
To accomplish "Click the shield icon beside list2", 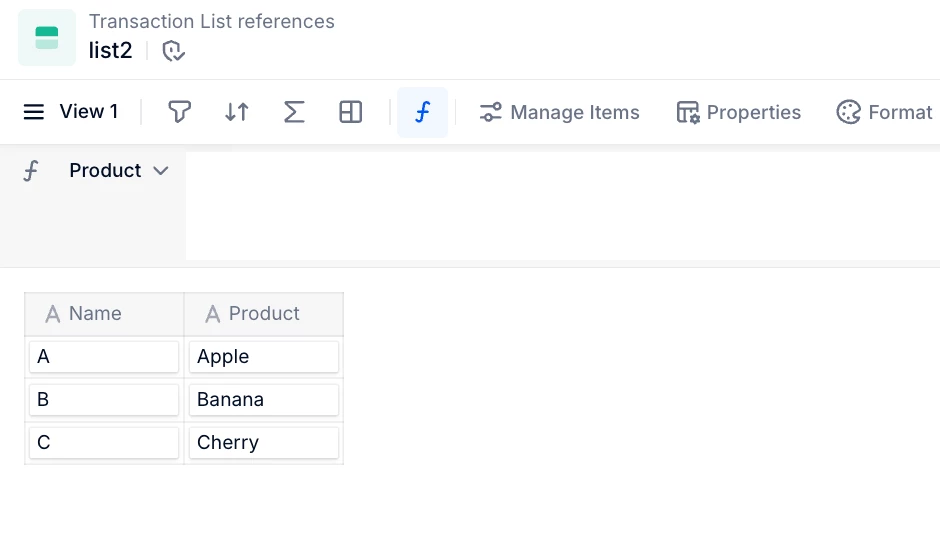I will pos(174,51).
